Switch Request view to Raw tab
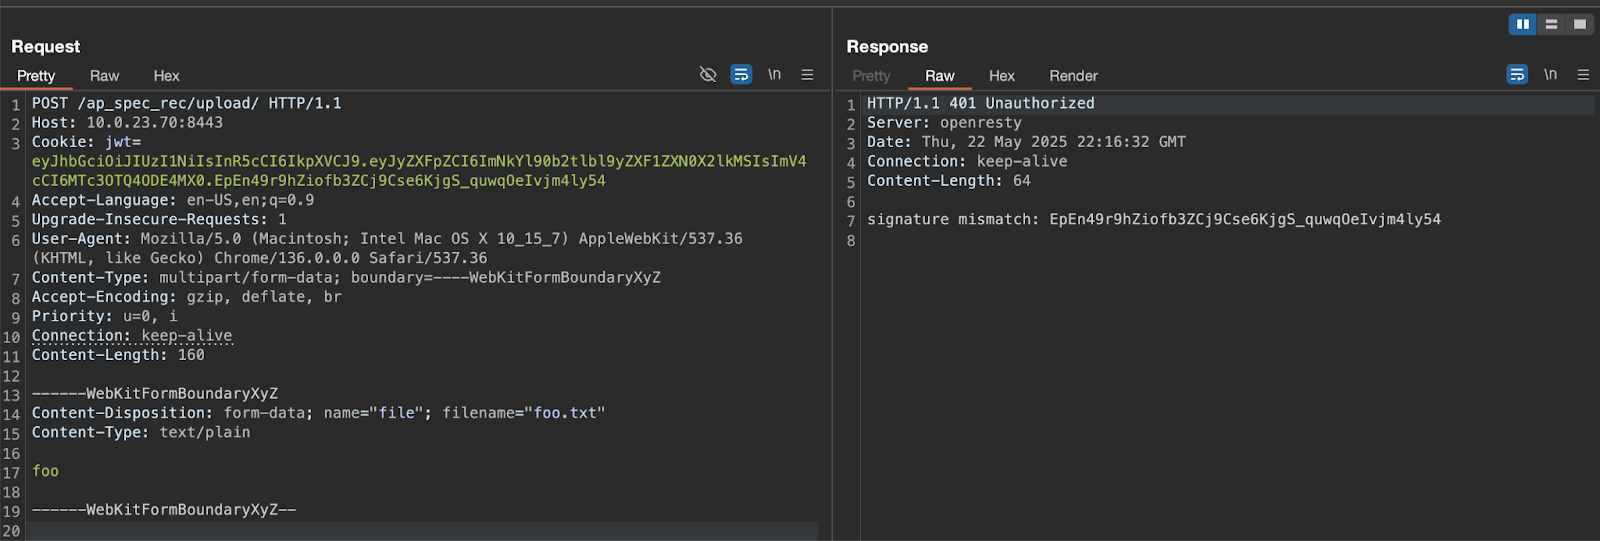 click(104, 76)
